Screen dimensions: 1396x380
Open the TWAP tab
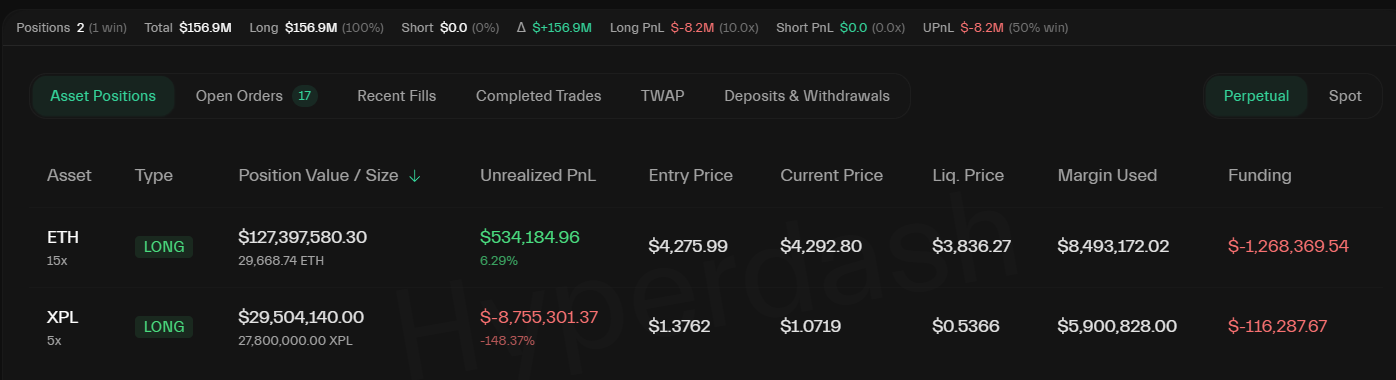tap(662, 96)
